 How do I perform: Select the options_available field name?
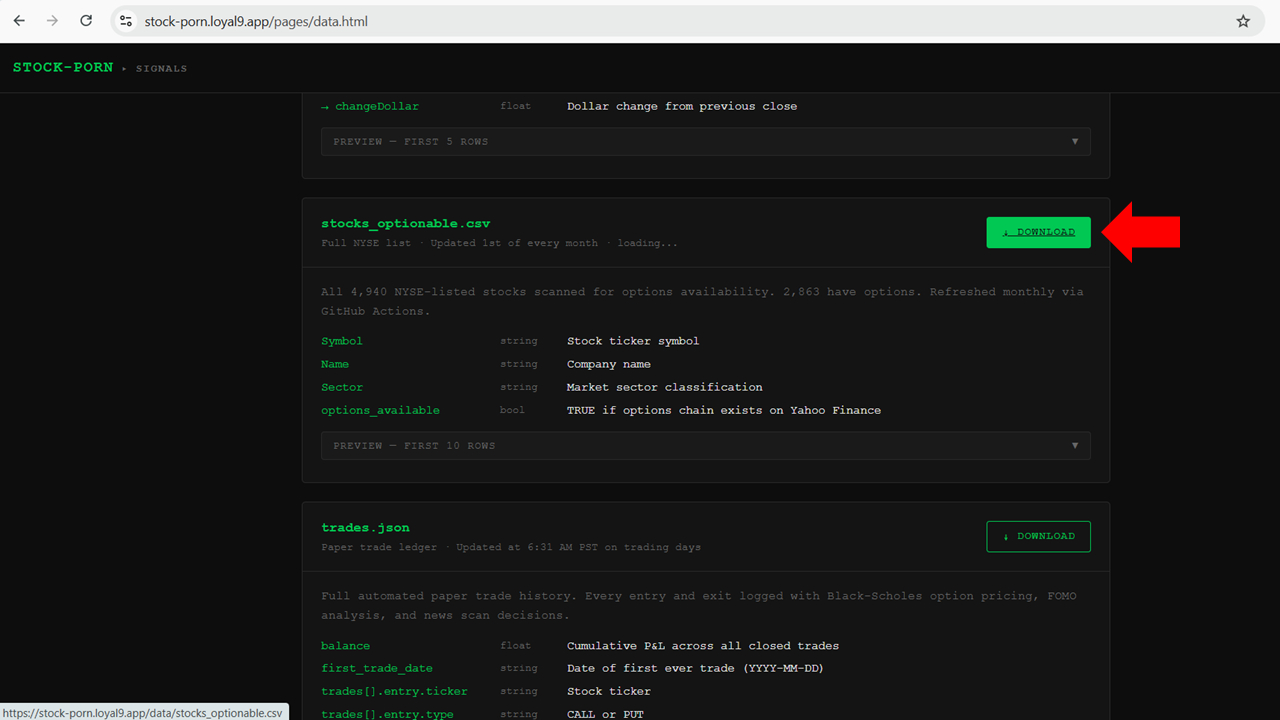[380, 410]
